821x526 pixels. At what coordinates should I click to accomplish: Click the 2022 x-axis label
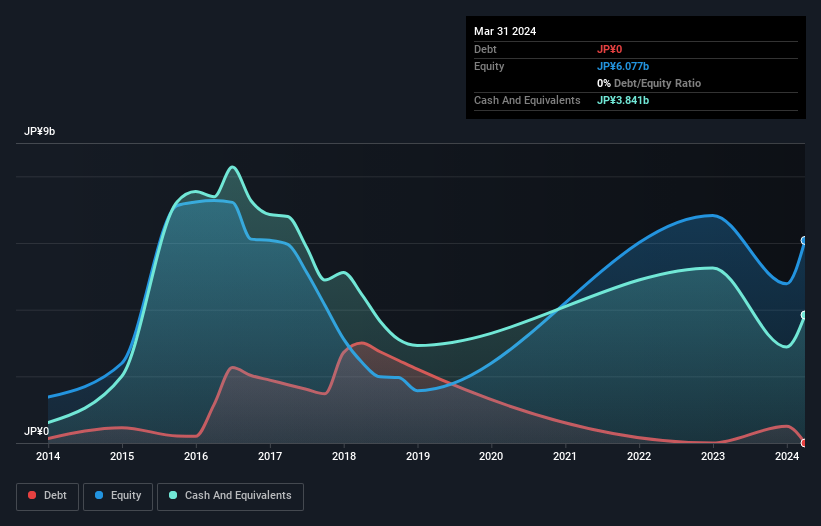click(x=639, y=456)
